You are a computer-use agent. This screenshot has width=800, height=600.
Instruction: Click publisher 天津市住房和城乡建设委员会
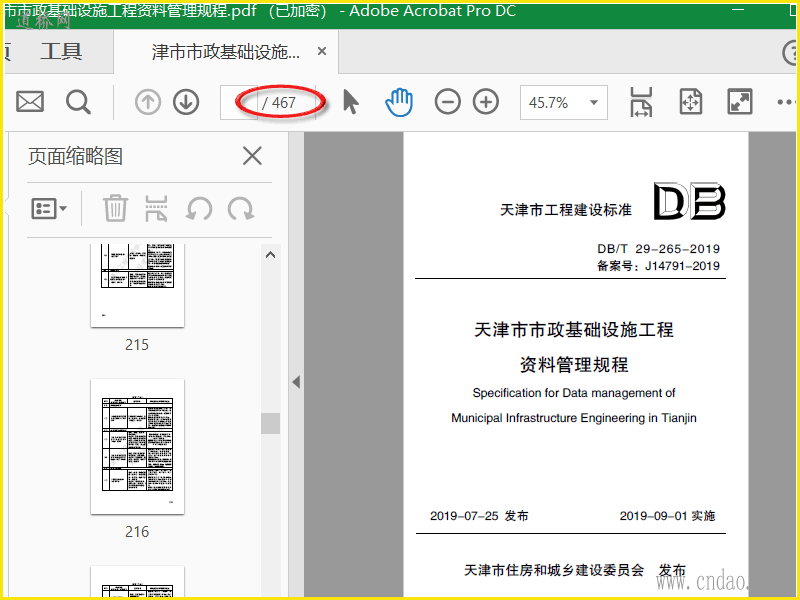pos(554,570)
